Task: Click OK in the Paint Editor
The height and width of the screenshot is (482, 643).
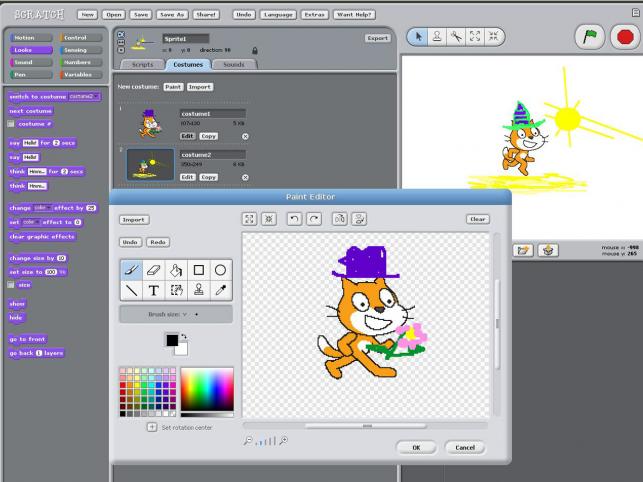Action: point(416,448)
